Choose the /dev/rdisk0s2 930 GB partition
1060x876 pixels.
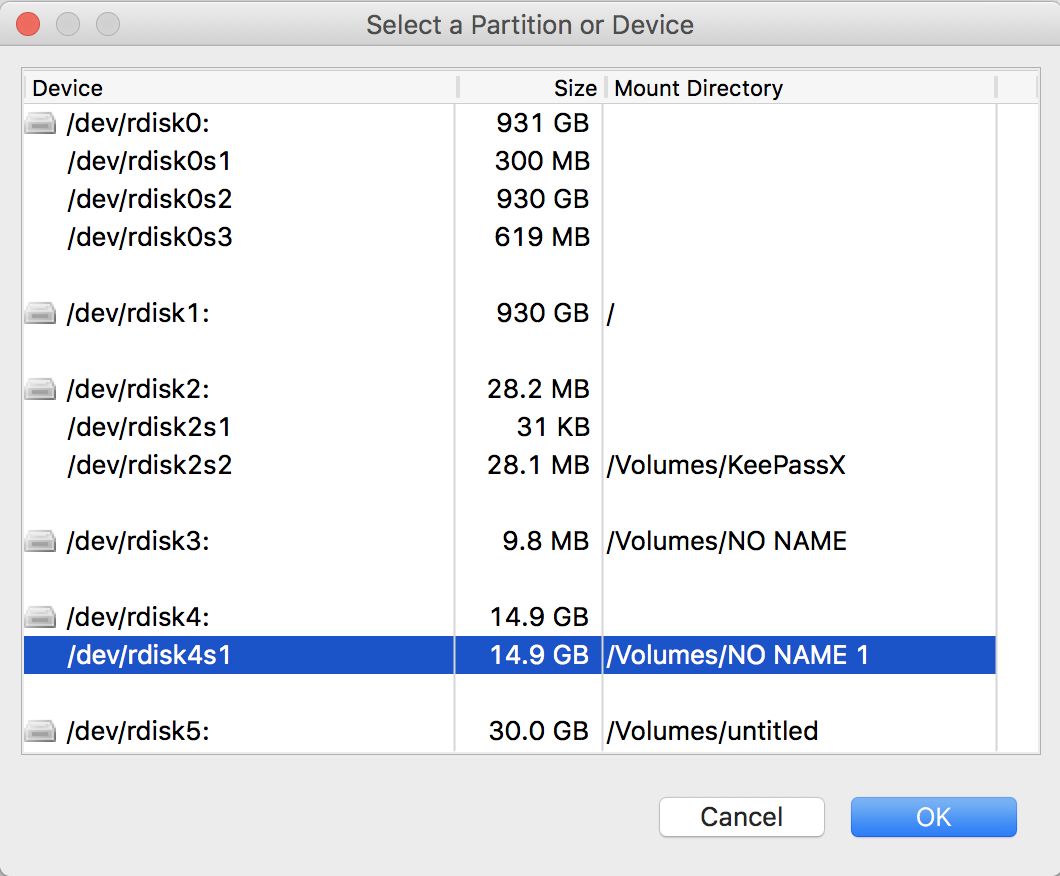coord(150,199)
